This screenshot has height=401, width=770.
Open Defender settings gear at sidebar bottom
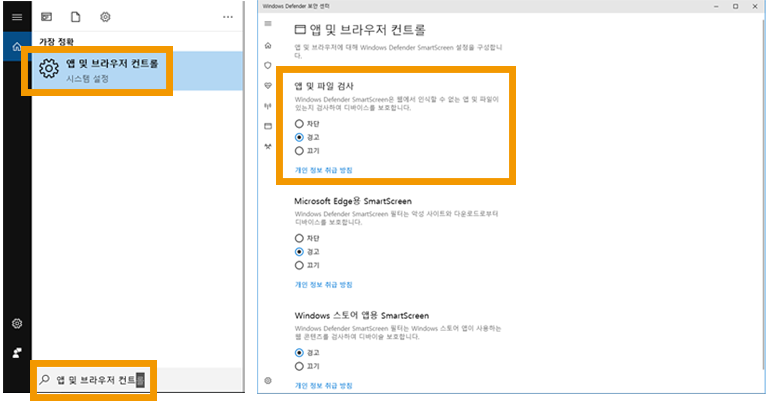click(268, 380)
